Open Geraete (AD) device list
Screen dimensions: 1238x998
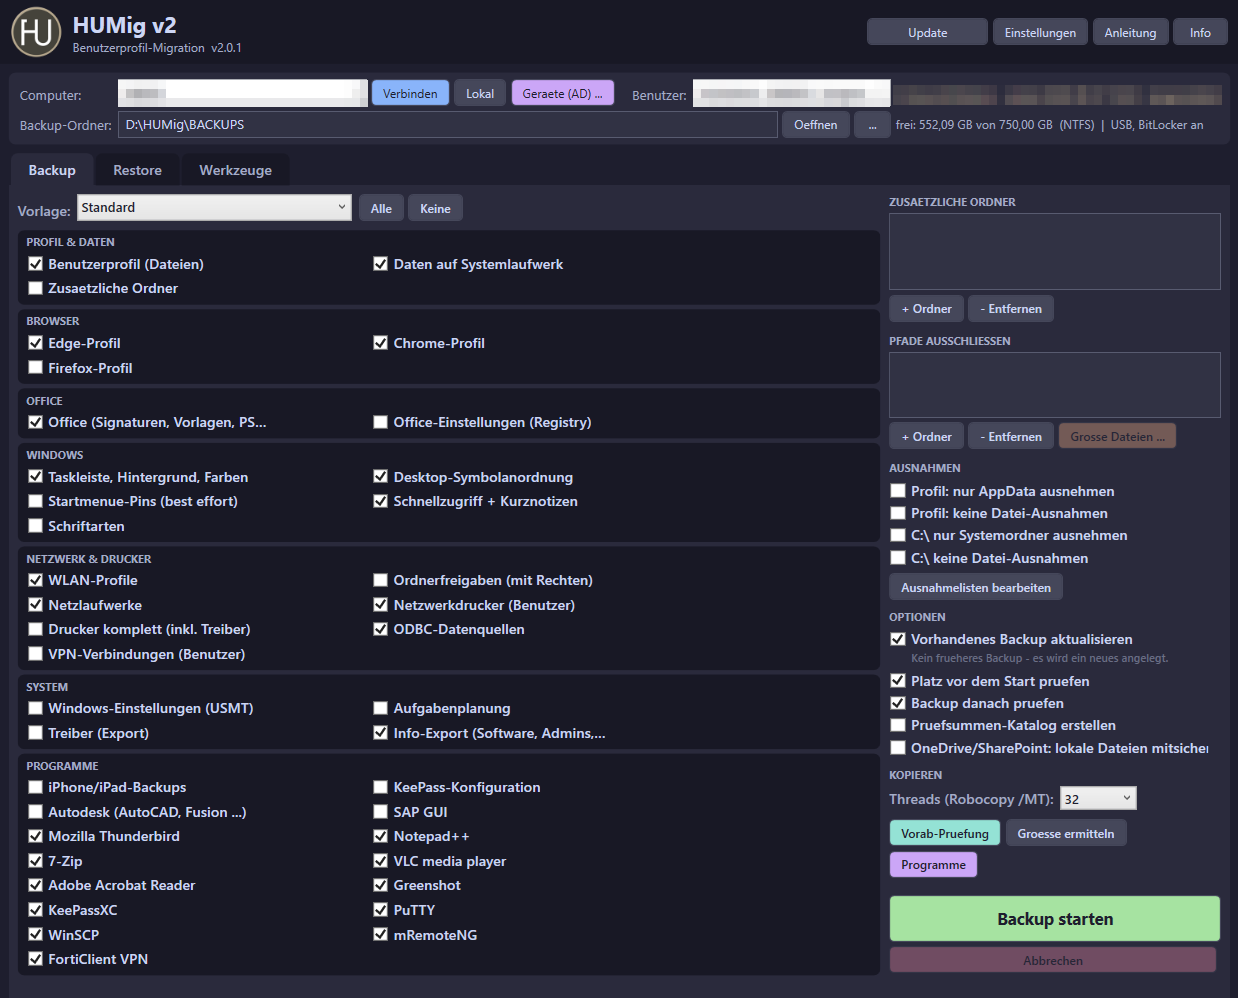tap(562, 93)
